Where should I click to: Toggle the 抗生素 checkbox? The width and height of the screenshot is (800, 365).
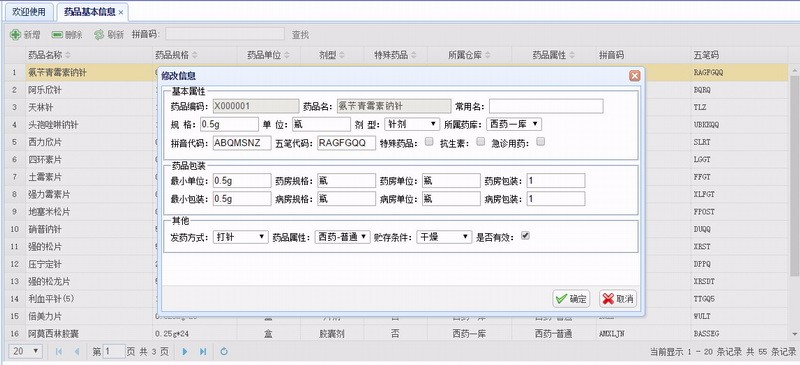(x=480, y=141)
